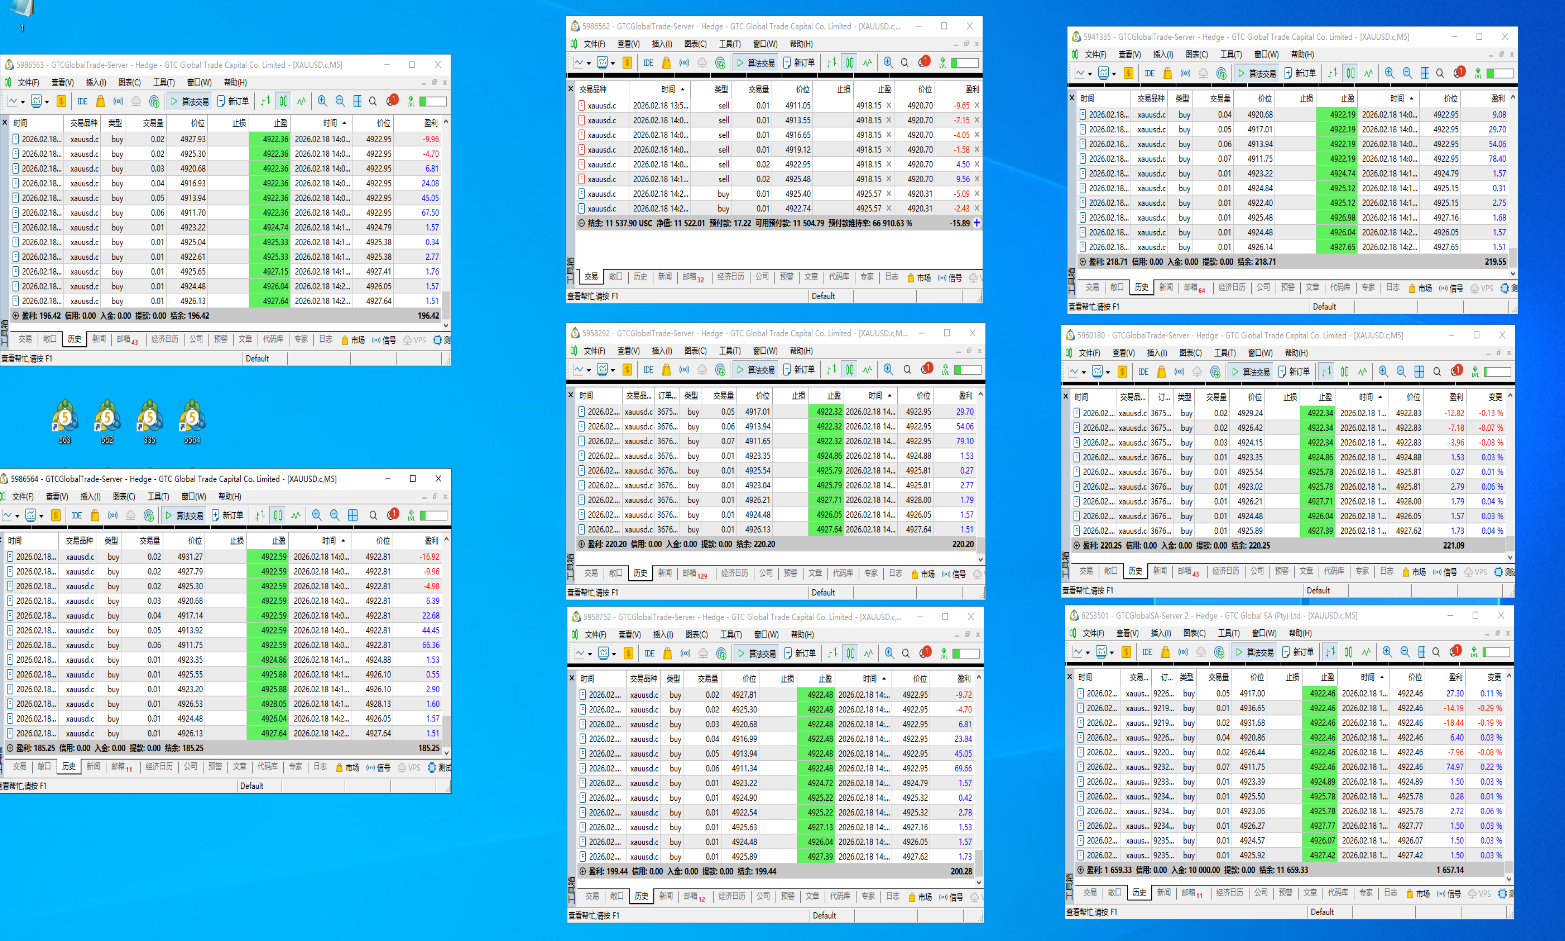
Task: Sort by the 交易品种 column header in window 5986562
Action: tap(602, 89)
